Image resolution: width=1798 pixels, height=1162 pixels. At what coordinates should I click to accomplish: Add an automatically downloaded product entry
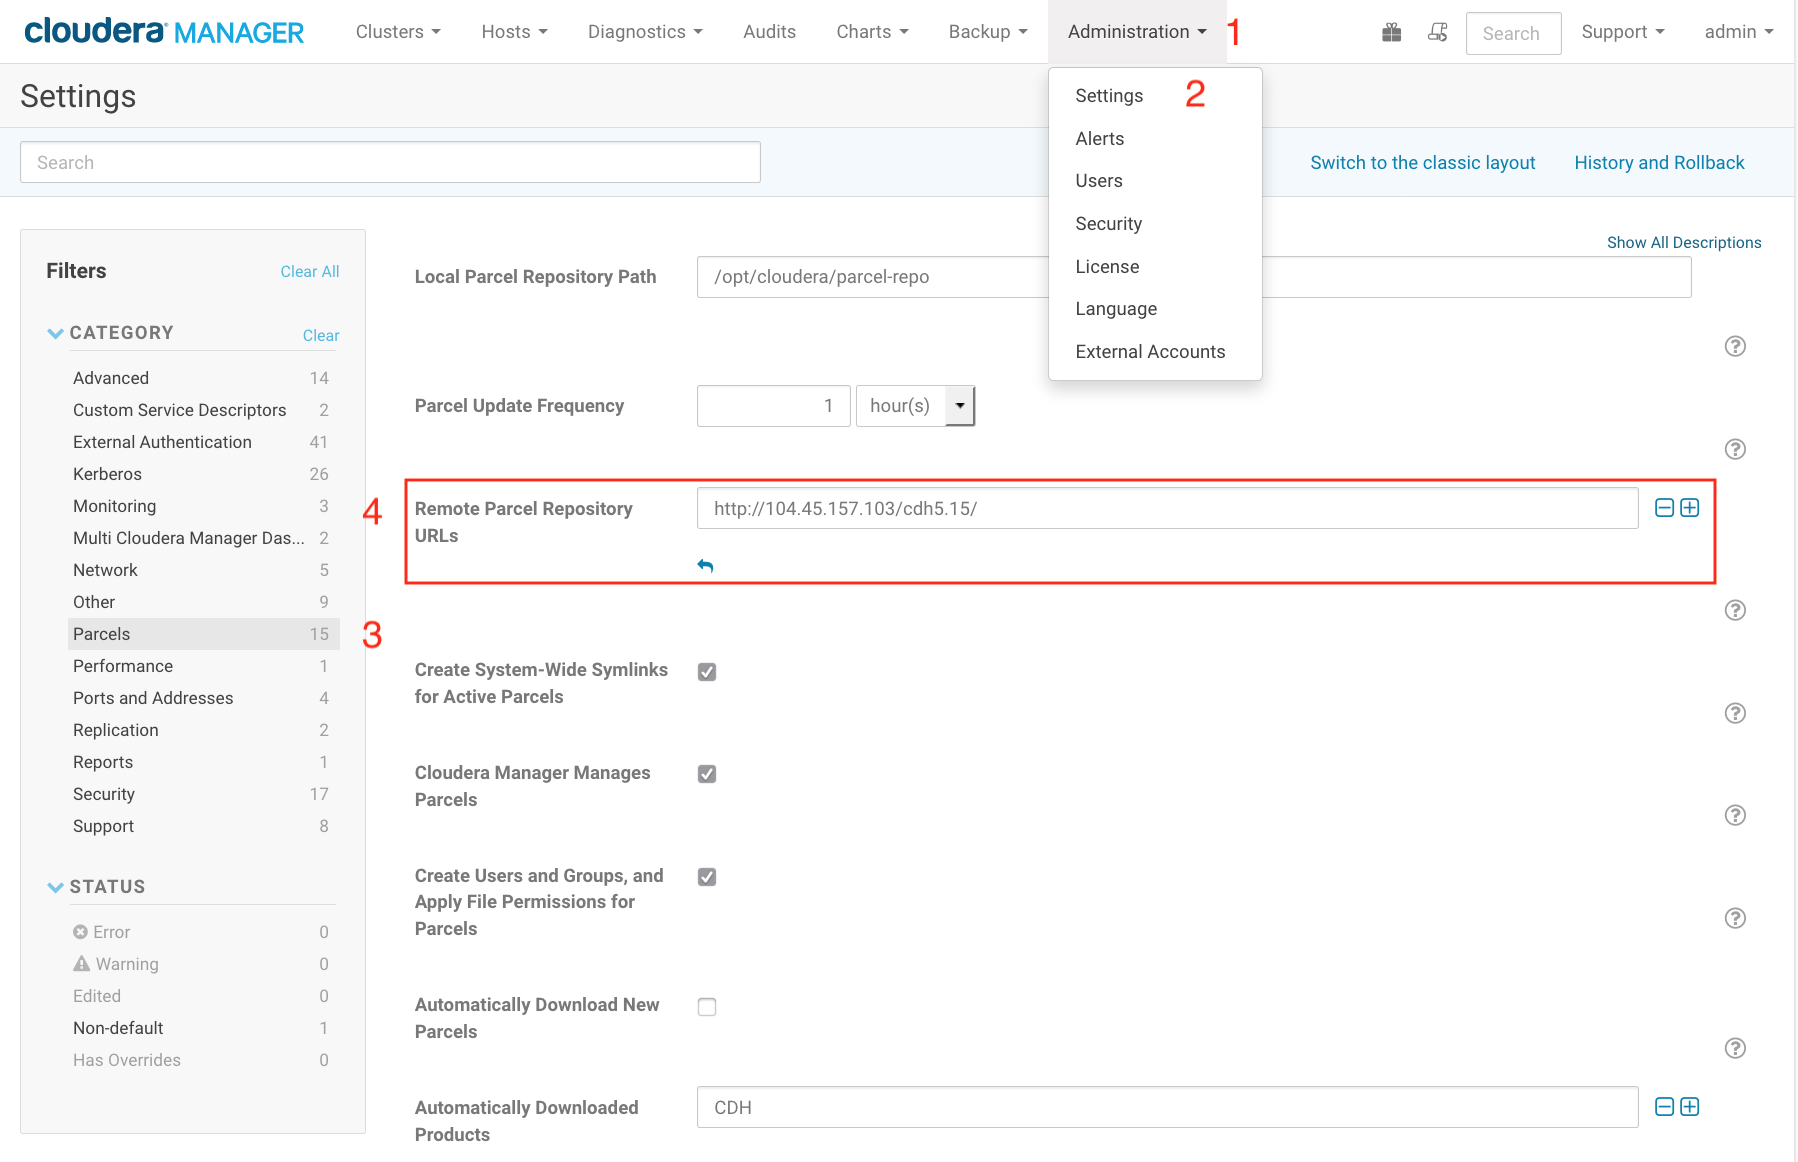coord(1690,1107)
